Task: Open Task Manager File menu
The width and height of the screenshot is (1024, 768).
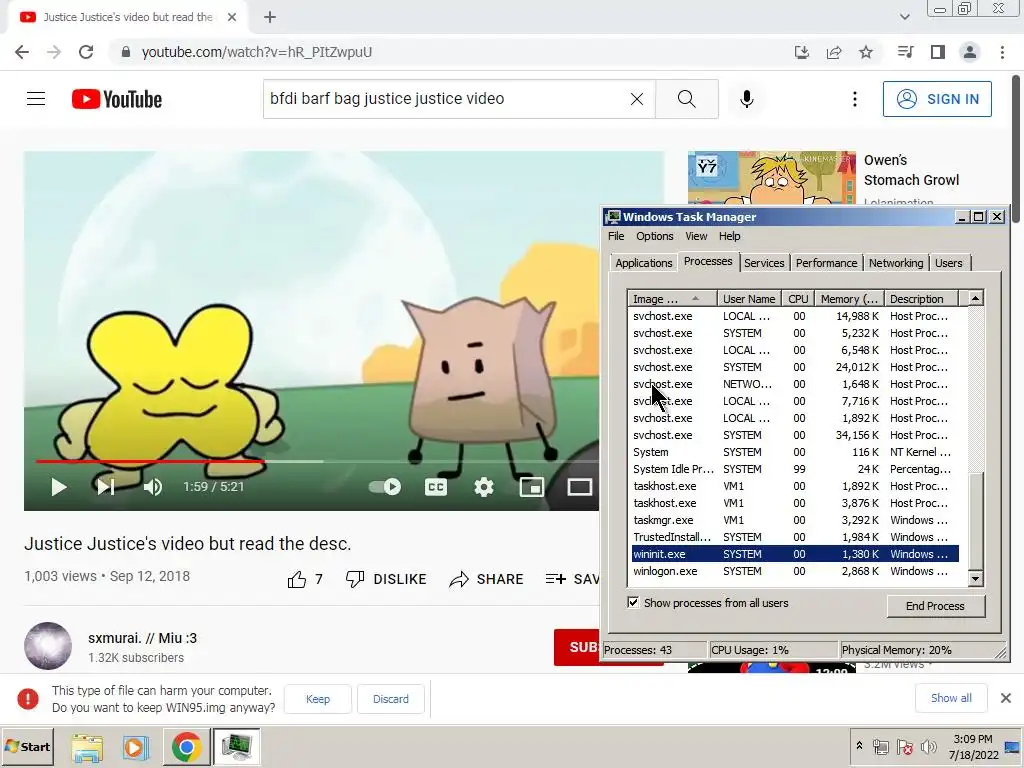Action: pyautogui.click(x=616, y=236)
